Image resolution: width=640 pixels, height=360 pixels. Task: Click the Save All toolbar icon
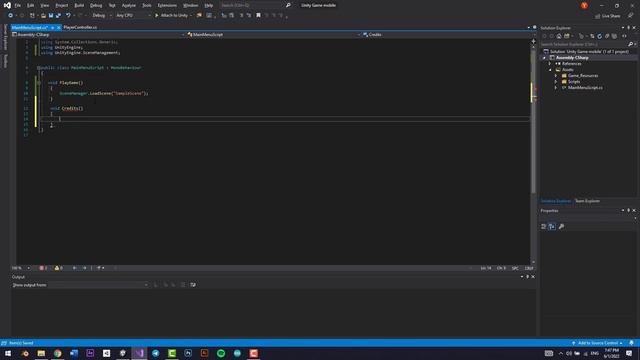(x=58, y=16)
